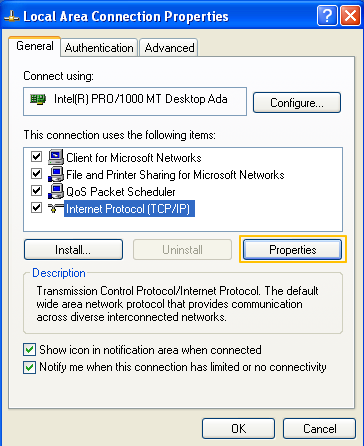Close the dialog with the red X
The height and width of the screenshot is (446, 364).
pyautogui.click(x=350, y=15)
